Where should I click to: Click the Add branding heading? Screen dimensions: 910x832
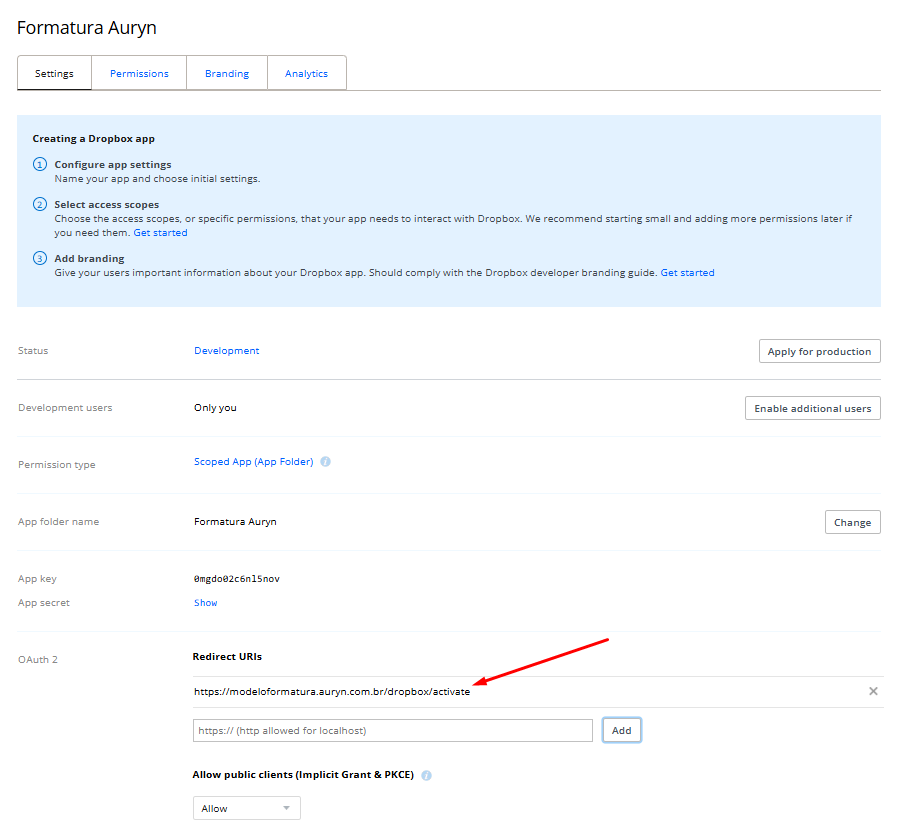(x=89, y=259)
